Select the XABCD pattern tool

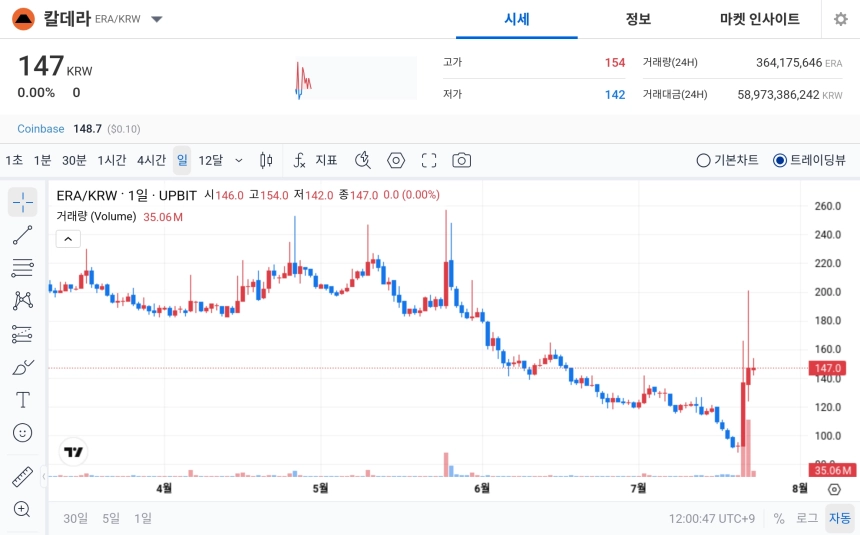pos(22,301)
